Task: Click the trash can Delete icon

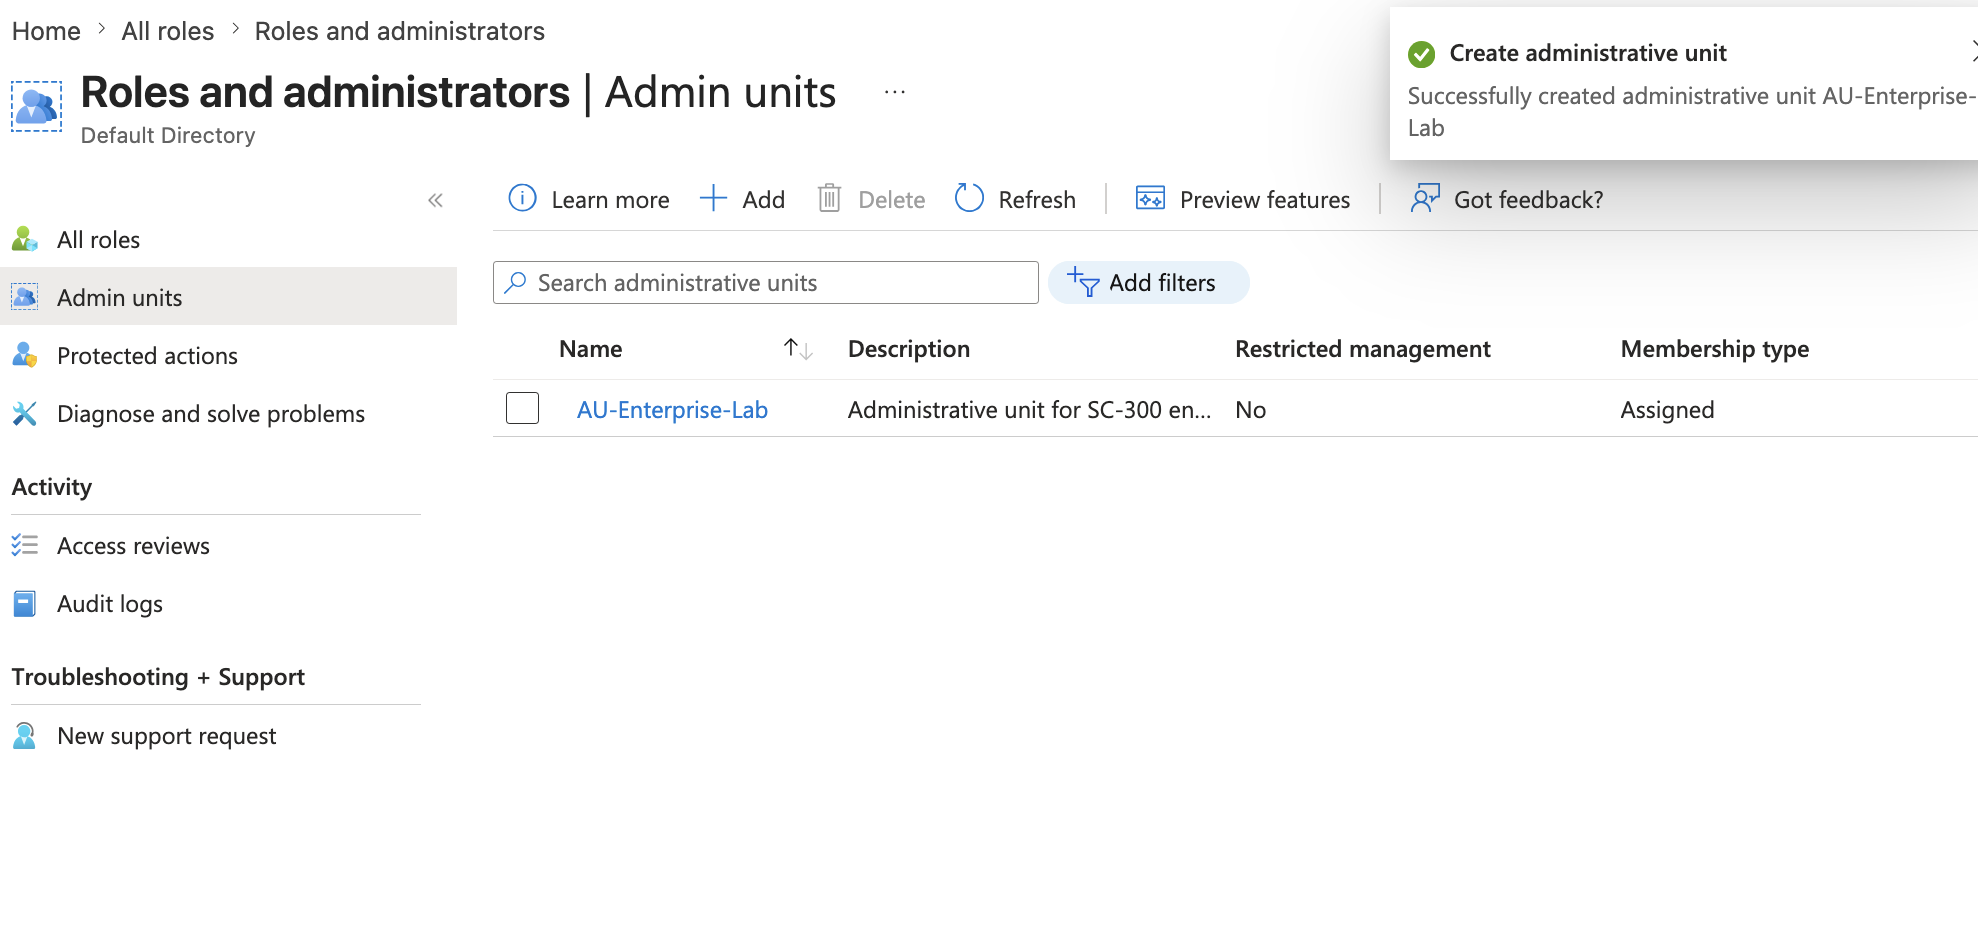Action: click(829, 199)
